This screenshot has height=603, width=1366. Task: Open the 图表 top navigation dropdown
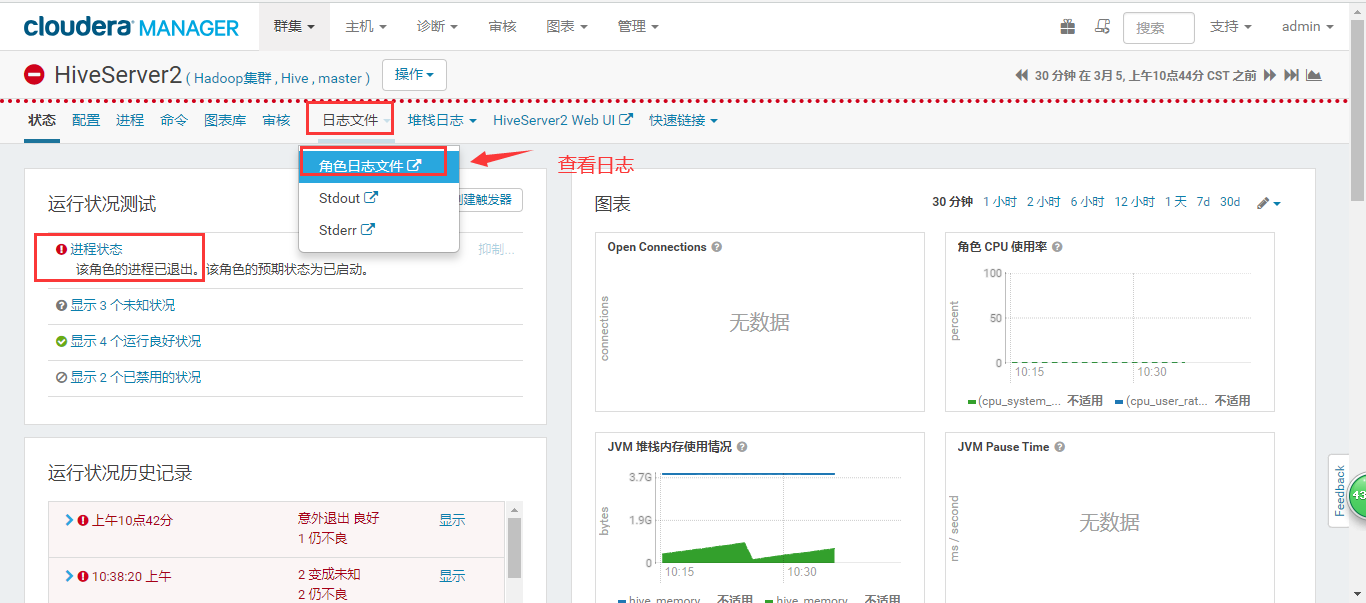click(x=567, y=26)
